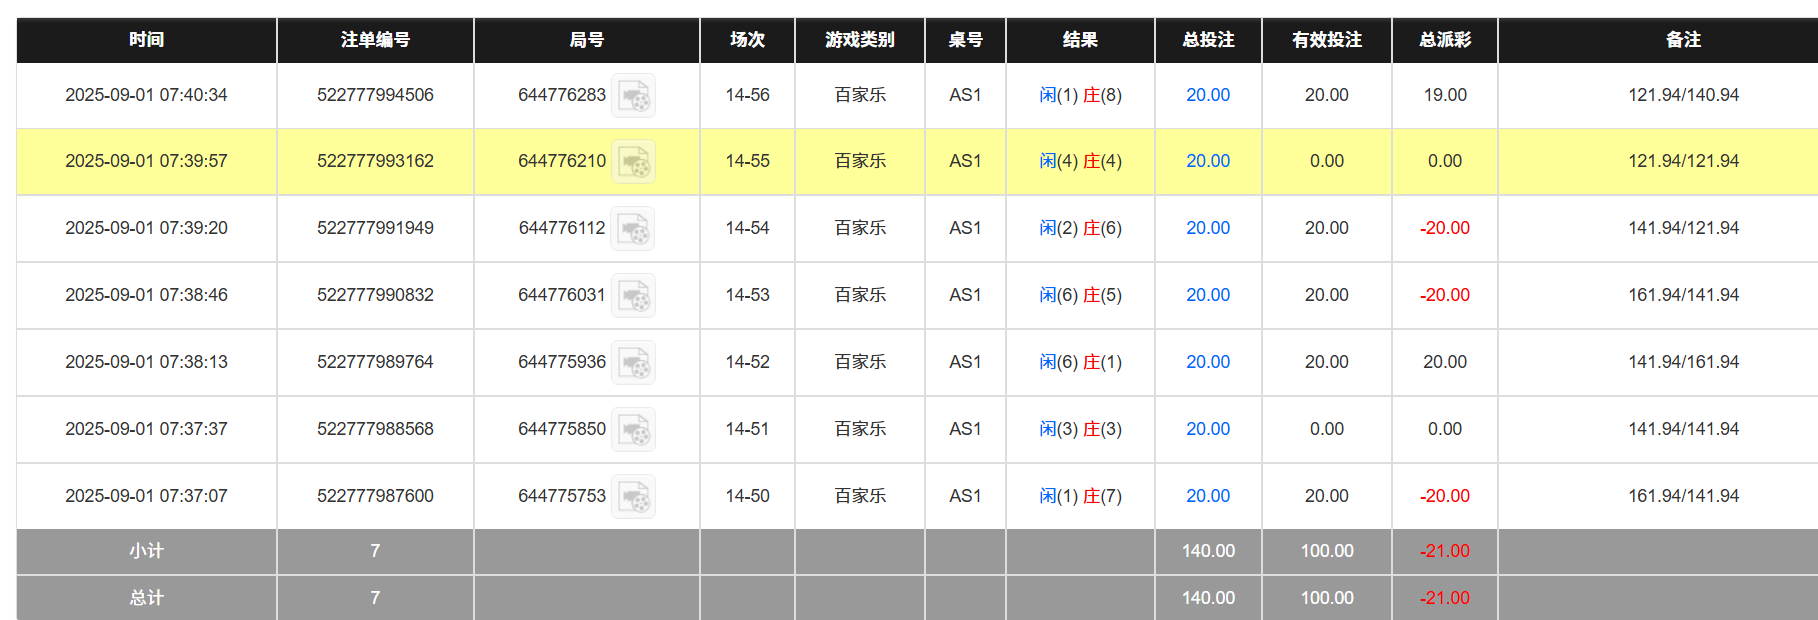Expand the 总计 totals row
The image size is (1818, 620).
pos(145,597)
